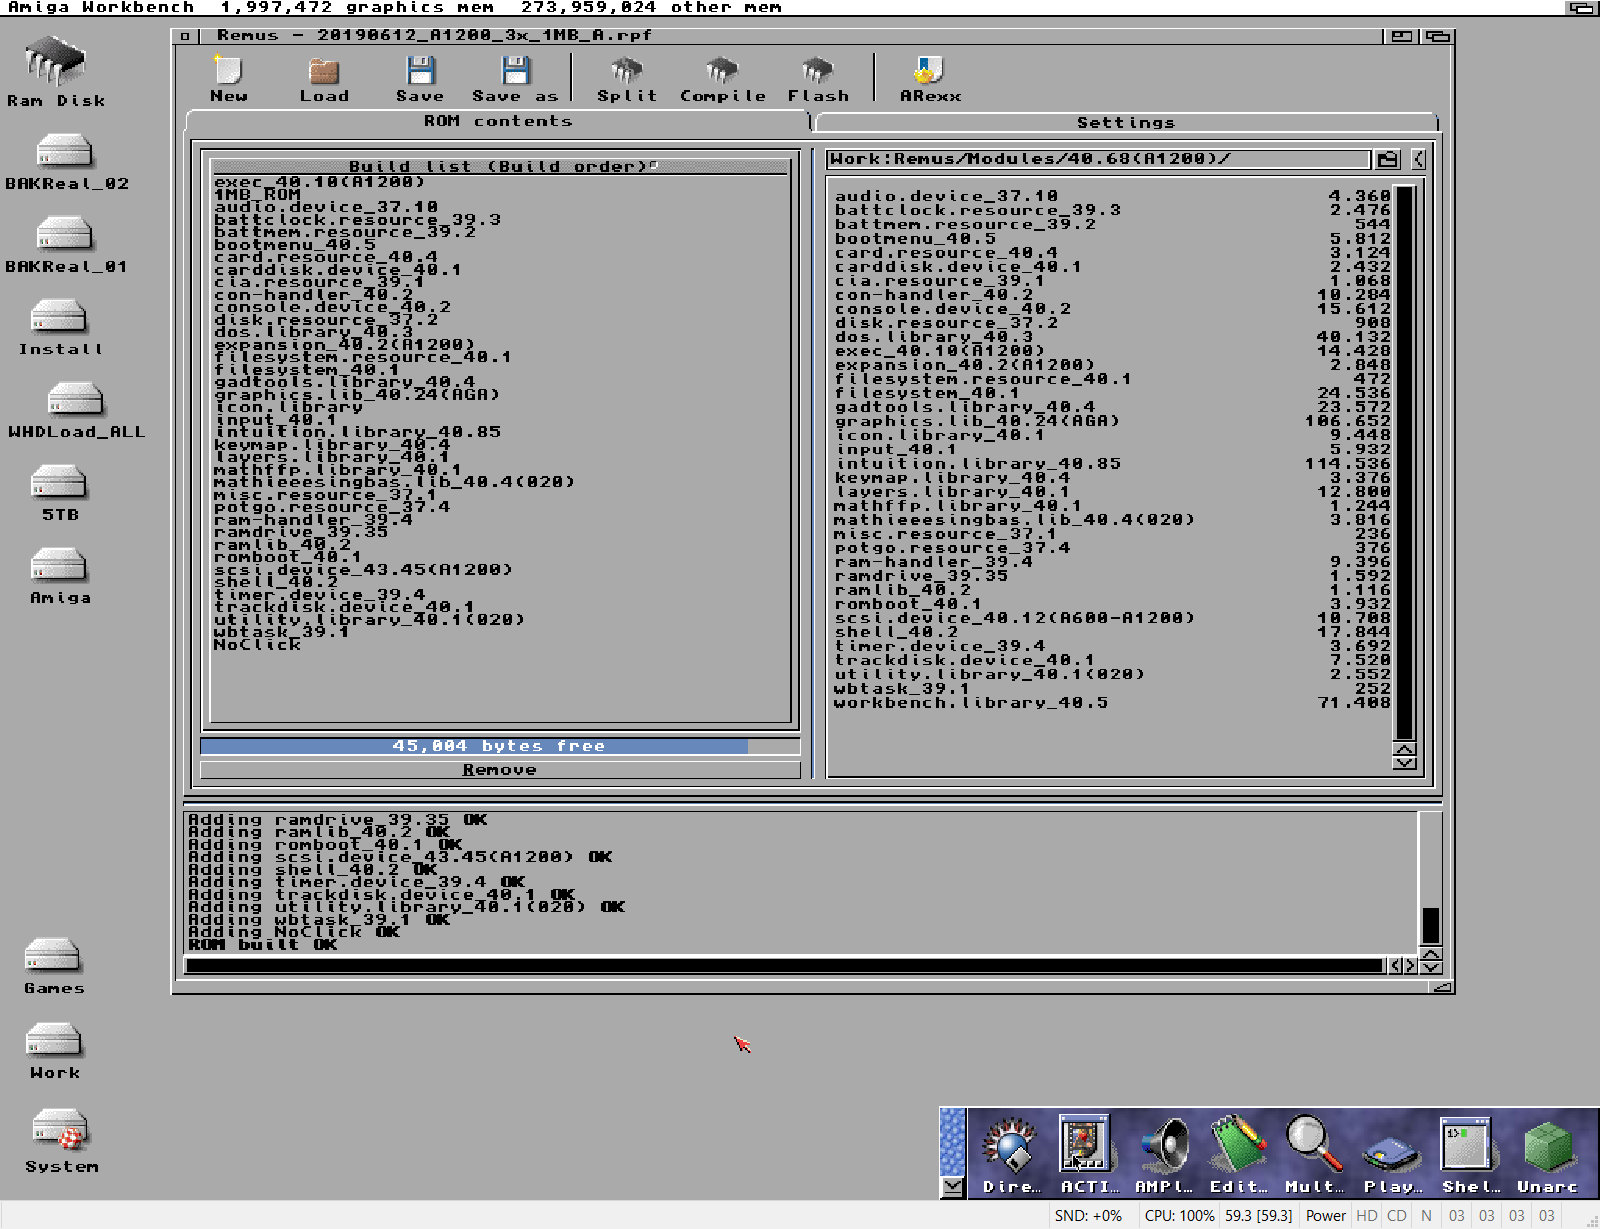This screenshot has height=1229, width=1600.
Task: Click the Remus window zoom gadget
Action: click(1402, 36)
